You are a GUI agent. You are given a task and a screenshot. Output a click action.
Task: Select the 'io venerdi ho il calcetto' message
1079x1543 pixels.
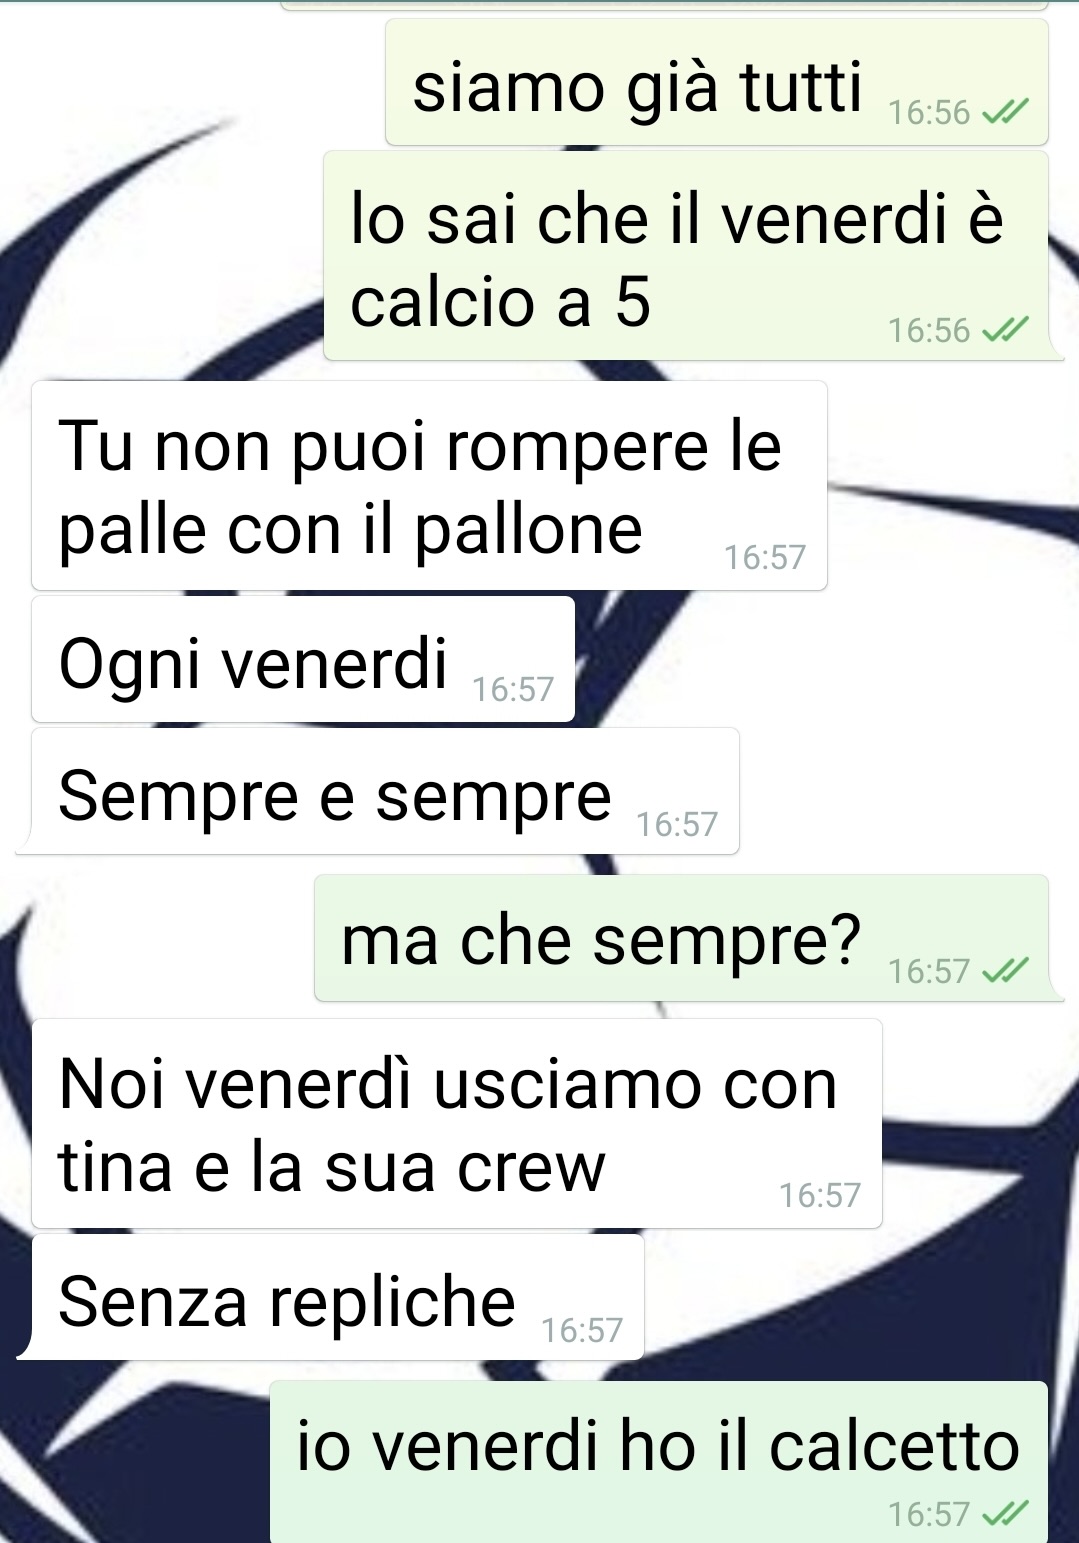coord(659,1462)
